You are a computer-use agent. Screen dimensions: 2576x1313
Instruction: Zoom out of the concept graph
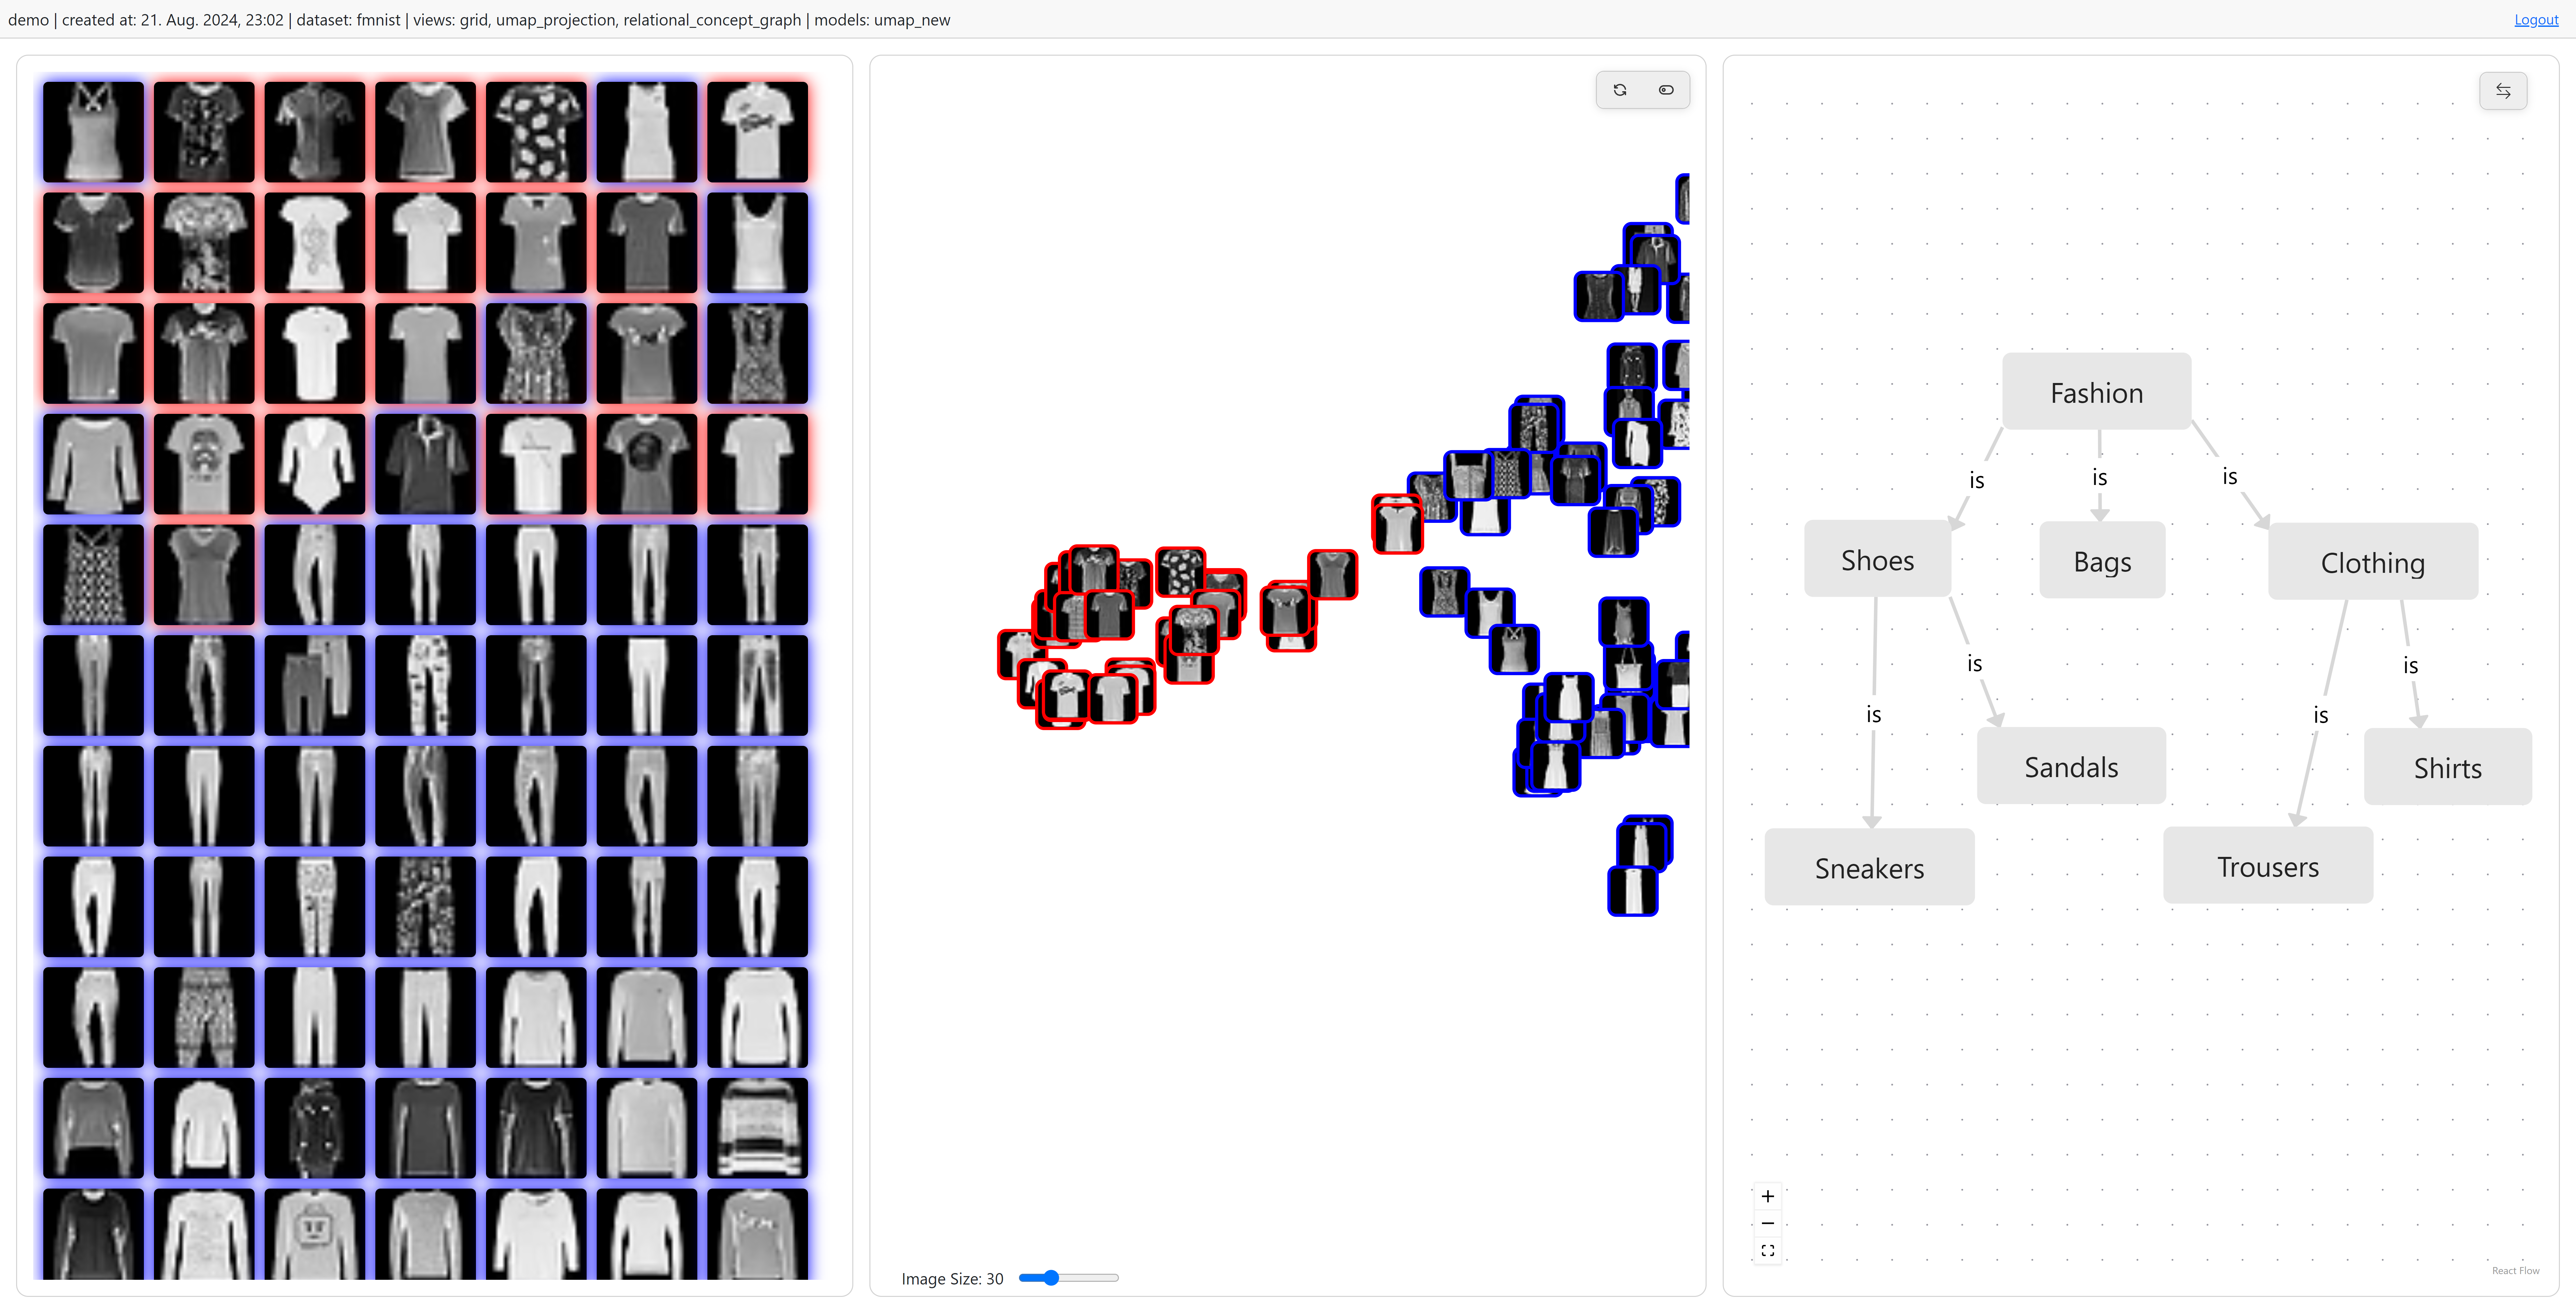point(1768,1223)
